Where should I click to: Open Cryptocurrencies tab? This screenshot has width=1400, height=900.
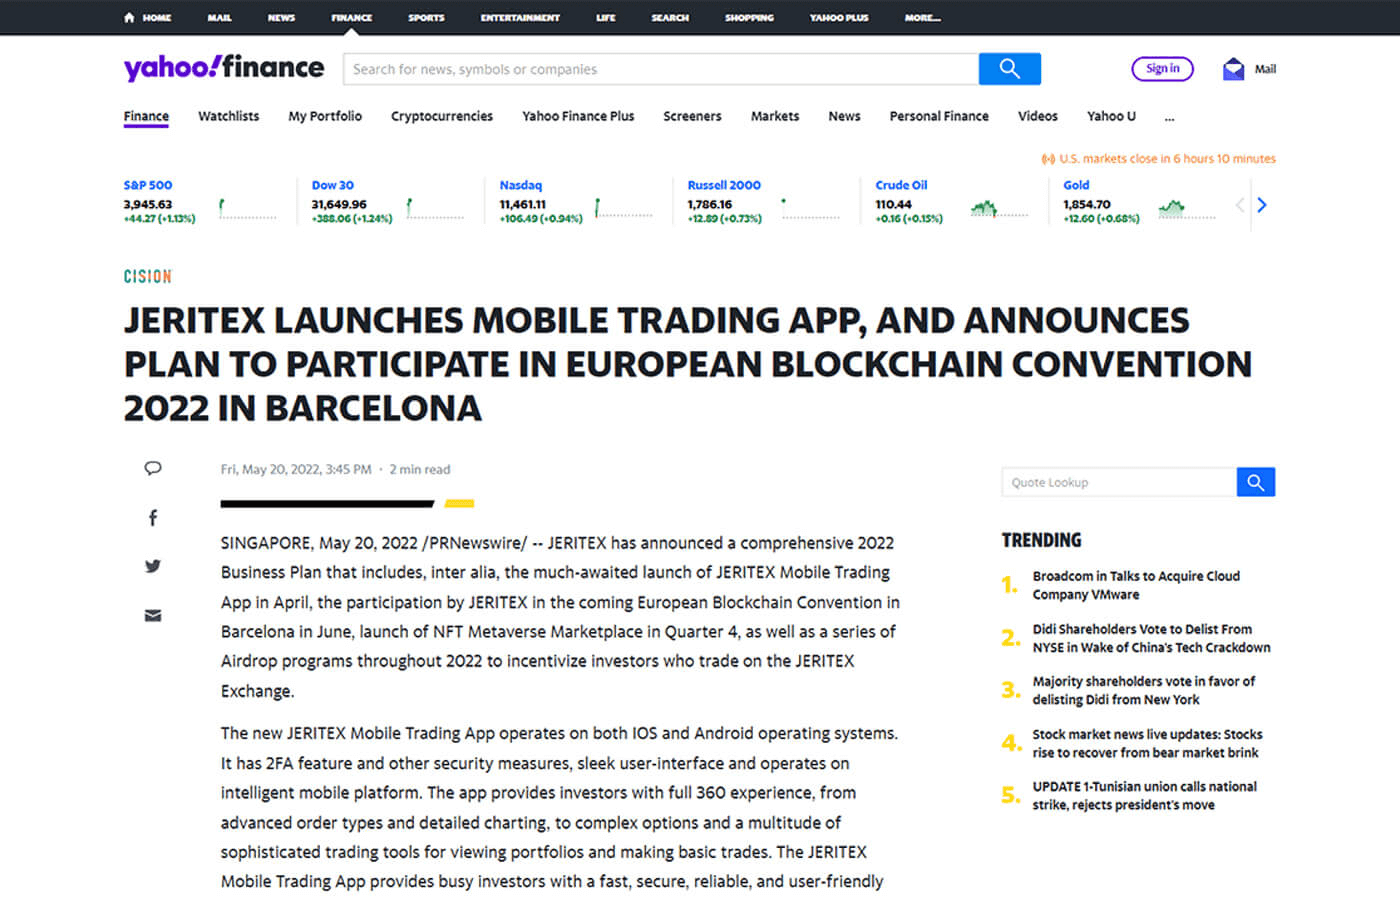click(x=442, y=116)
